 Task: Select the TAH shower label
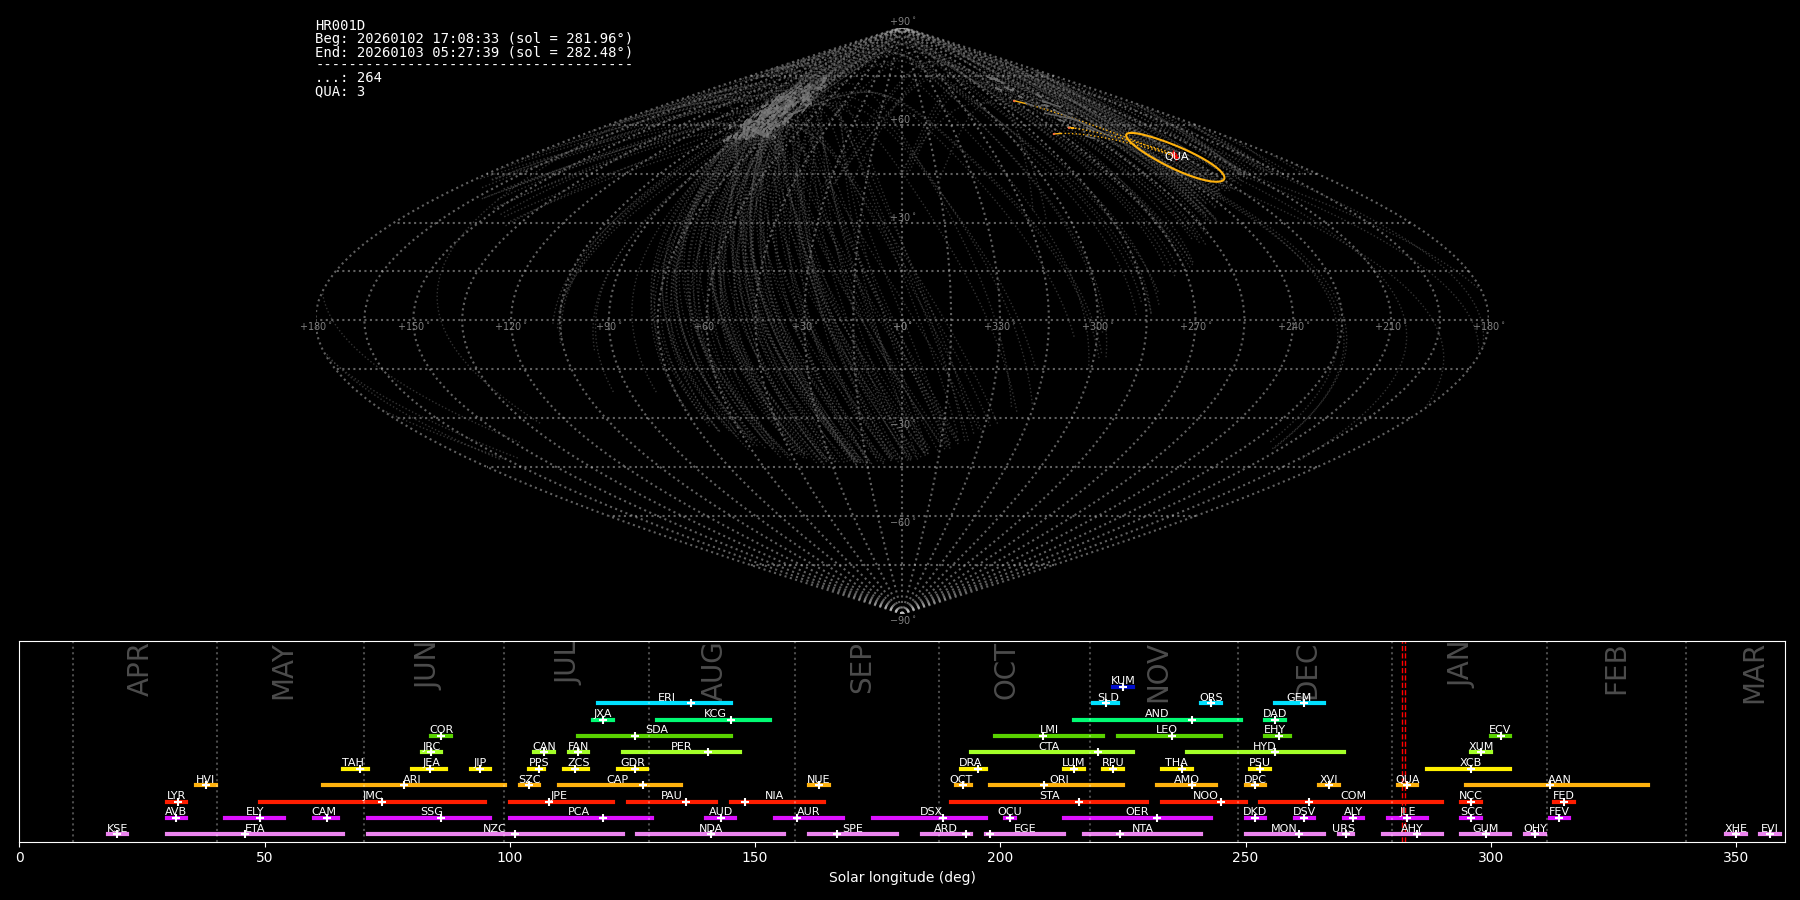[x=353, y=763]
